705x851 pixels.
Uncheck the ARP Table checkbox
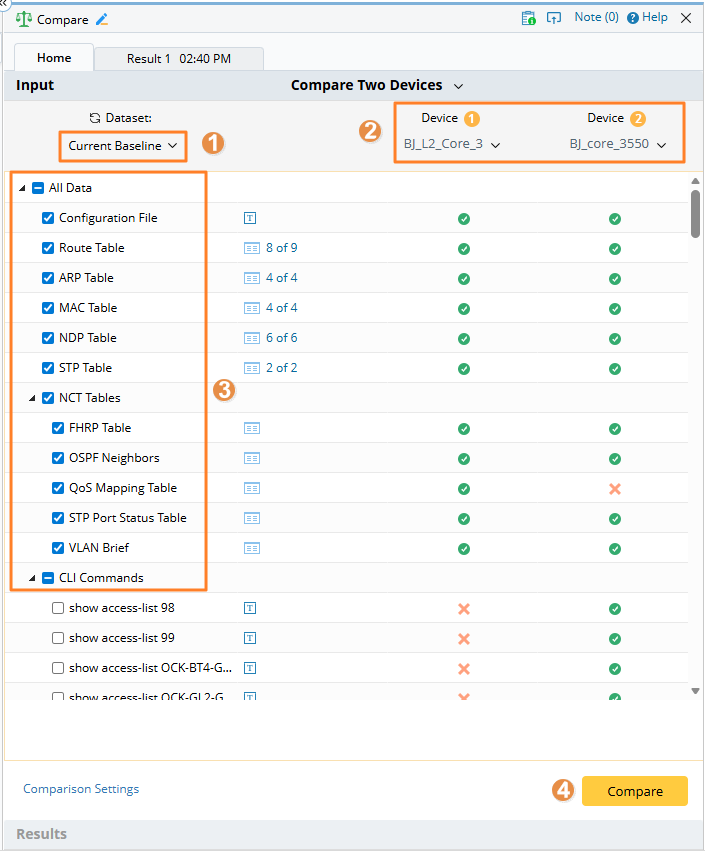tap(48, 278)
